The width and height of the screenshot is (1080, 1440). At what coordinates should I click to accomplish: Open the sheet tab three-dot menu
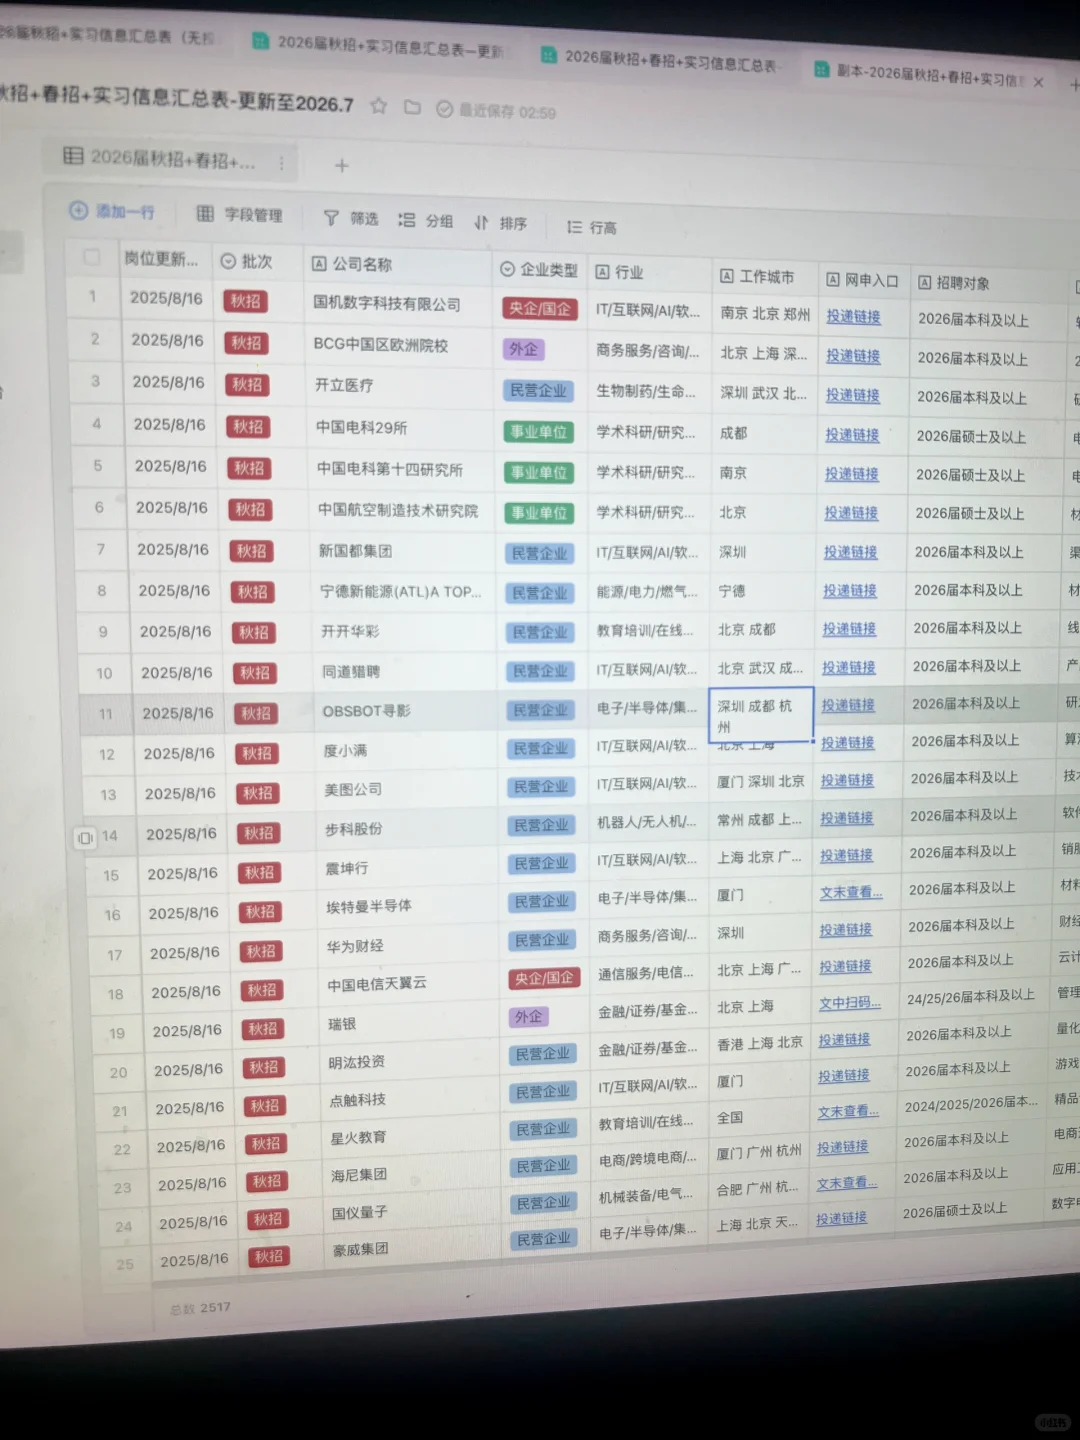pyautogui.click(x=282, y=163)
